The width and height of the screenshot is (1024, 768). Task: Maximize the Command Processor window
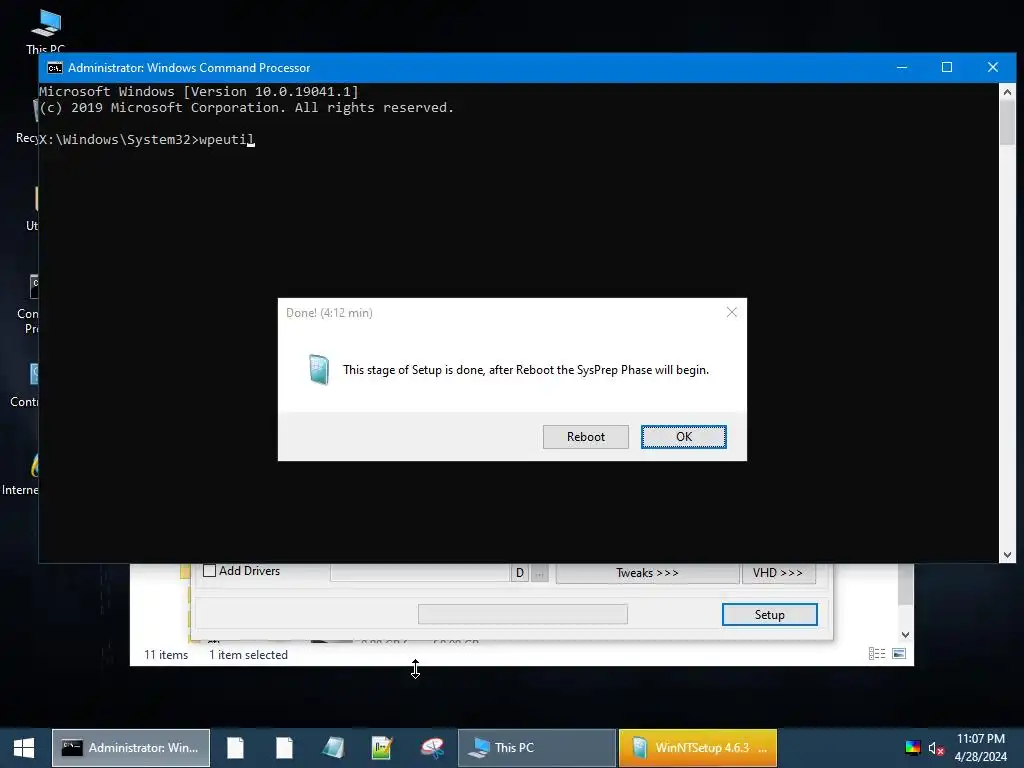click(x=947, y=67)
